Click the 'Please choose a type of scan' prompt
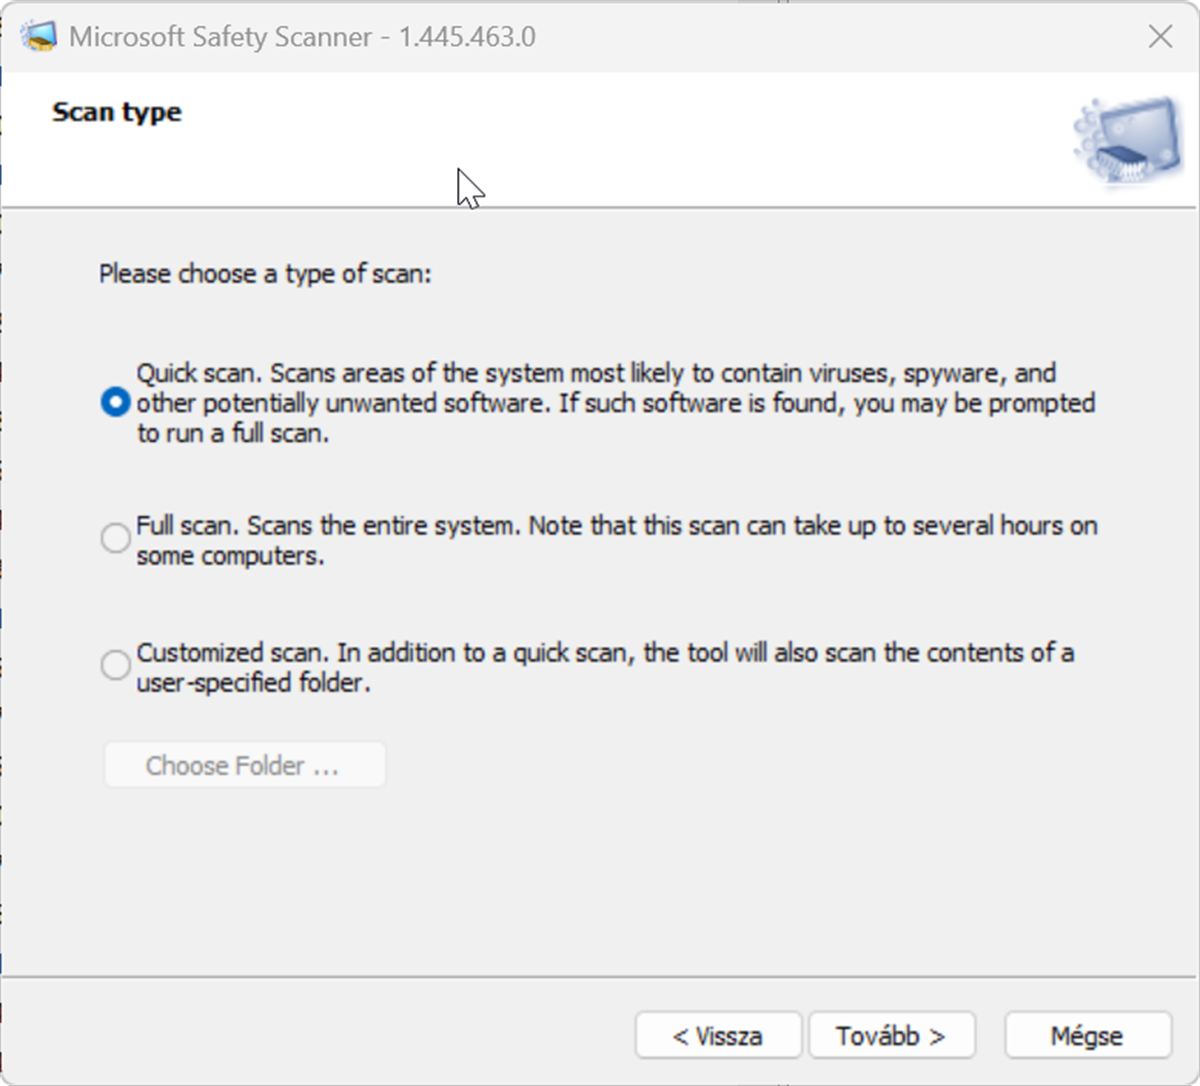Viewport: 1200px width, 1086px height. pos(265,274)
